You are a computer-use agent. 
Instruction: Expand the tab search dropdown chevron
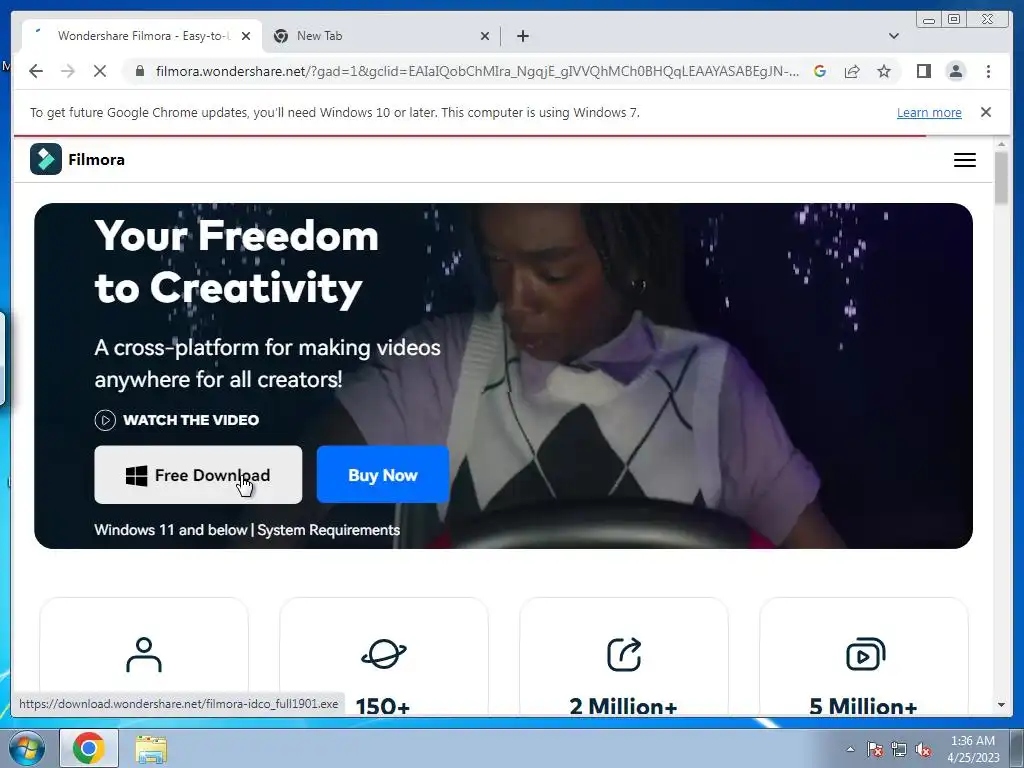893,36
